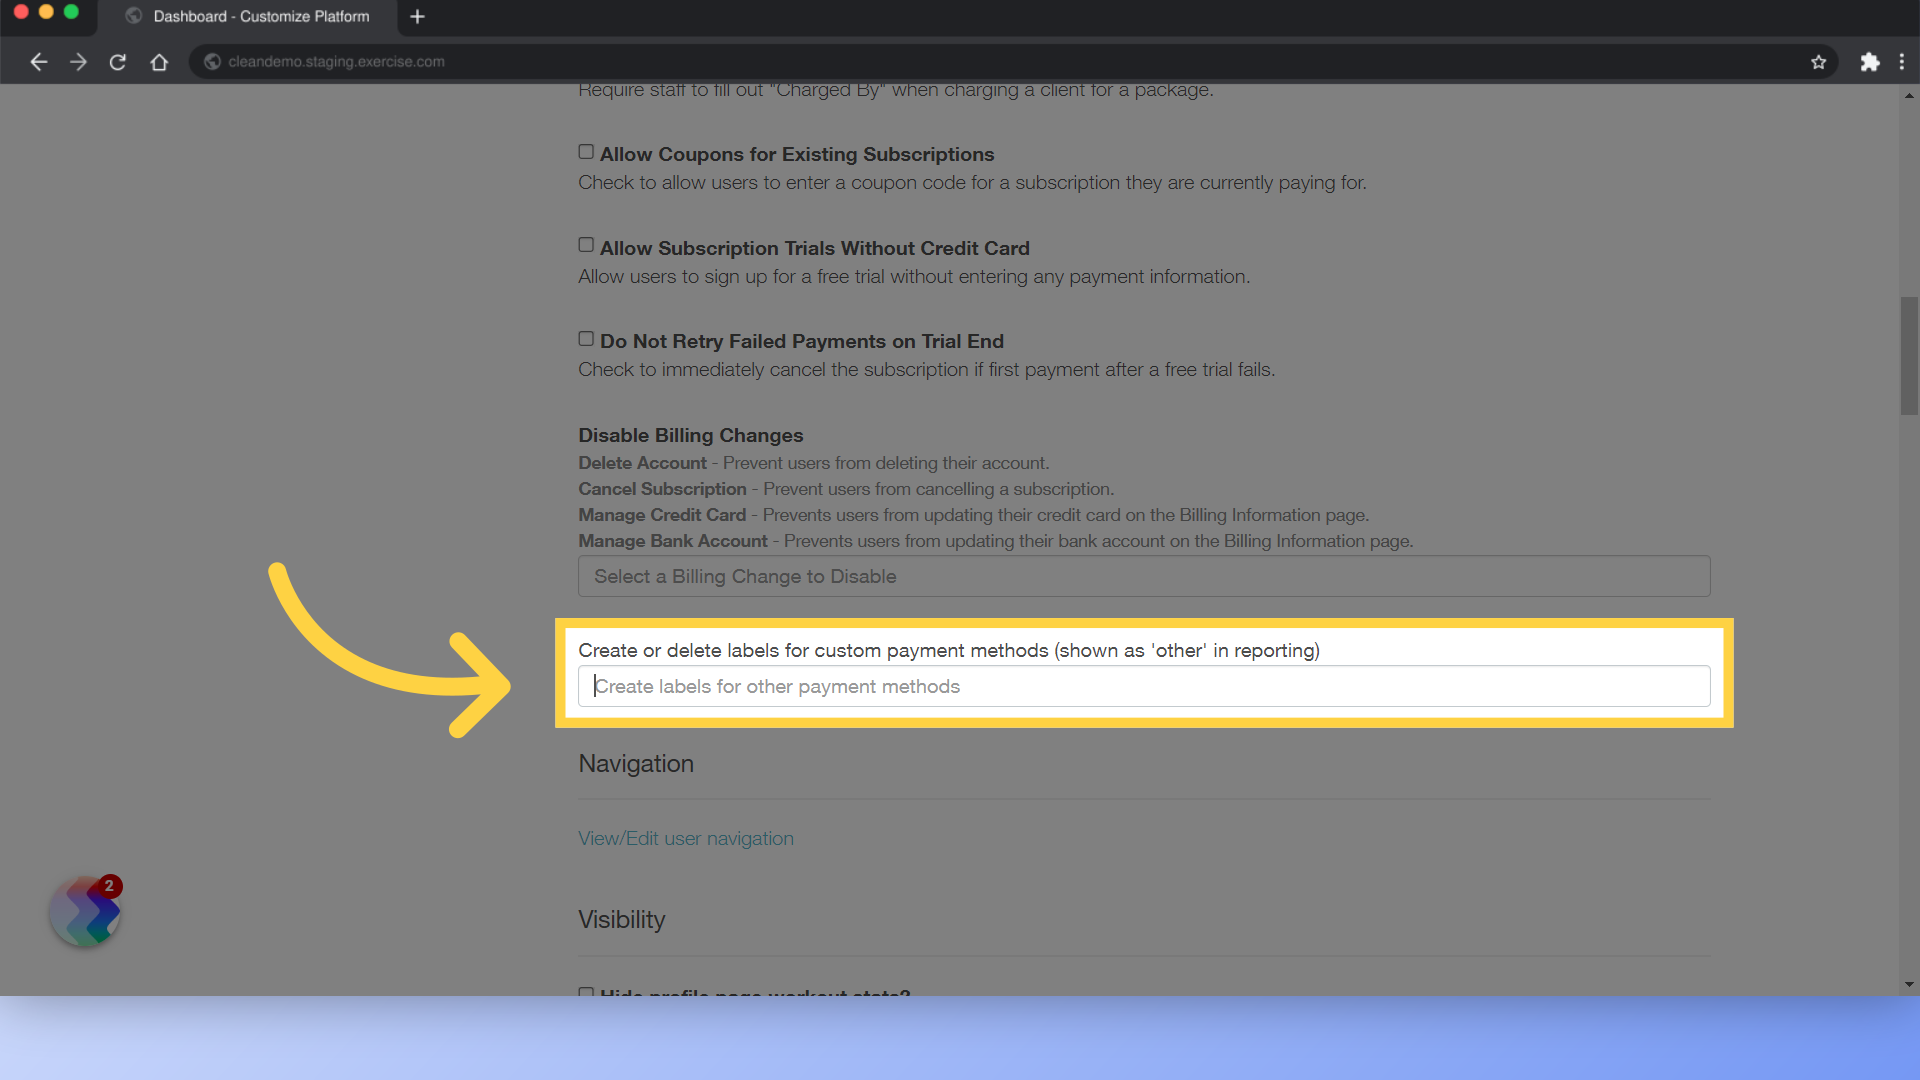Viewport: 1920px width, 1080px height.
Task: Toggle Allow Coupons for Existing Subscriptions checkbox
Action: [587, 152]
